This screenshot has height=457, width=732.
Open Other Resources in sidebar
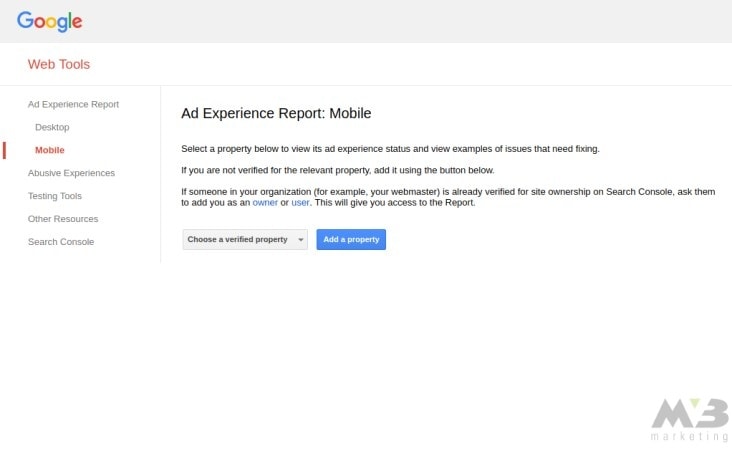[63, 218]
